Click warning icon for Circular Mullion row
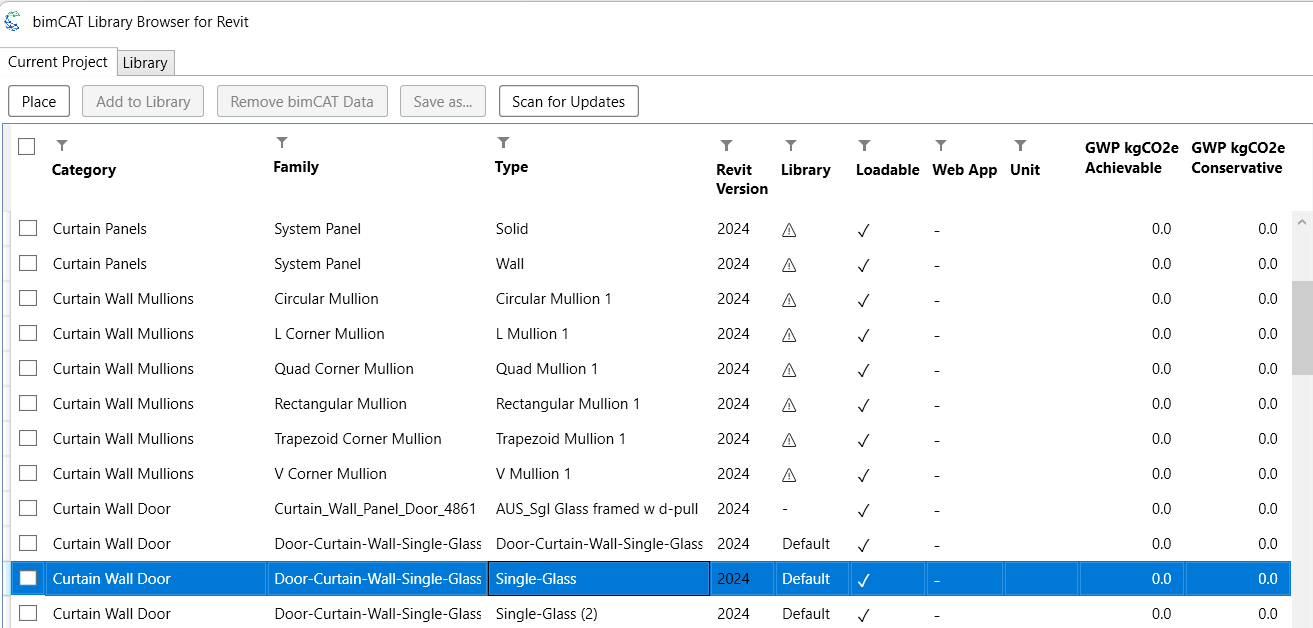This screenshot has height=628, width=1313. coord(789,300)
